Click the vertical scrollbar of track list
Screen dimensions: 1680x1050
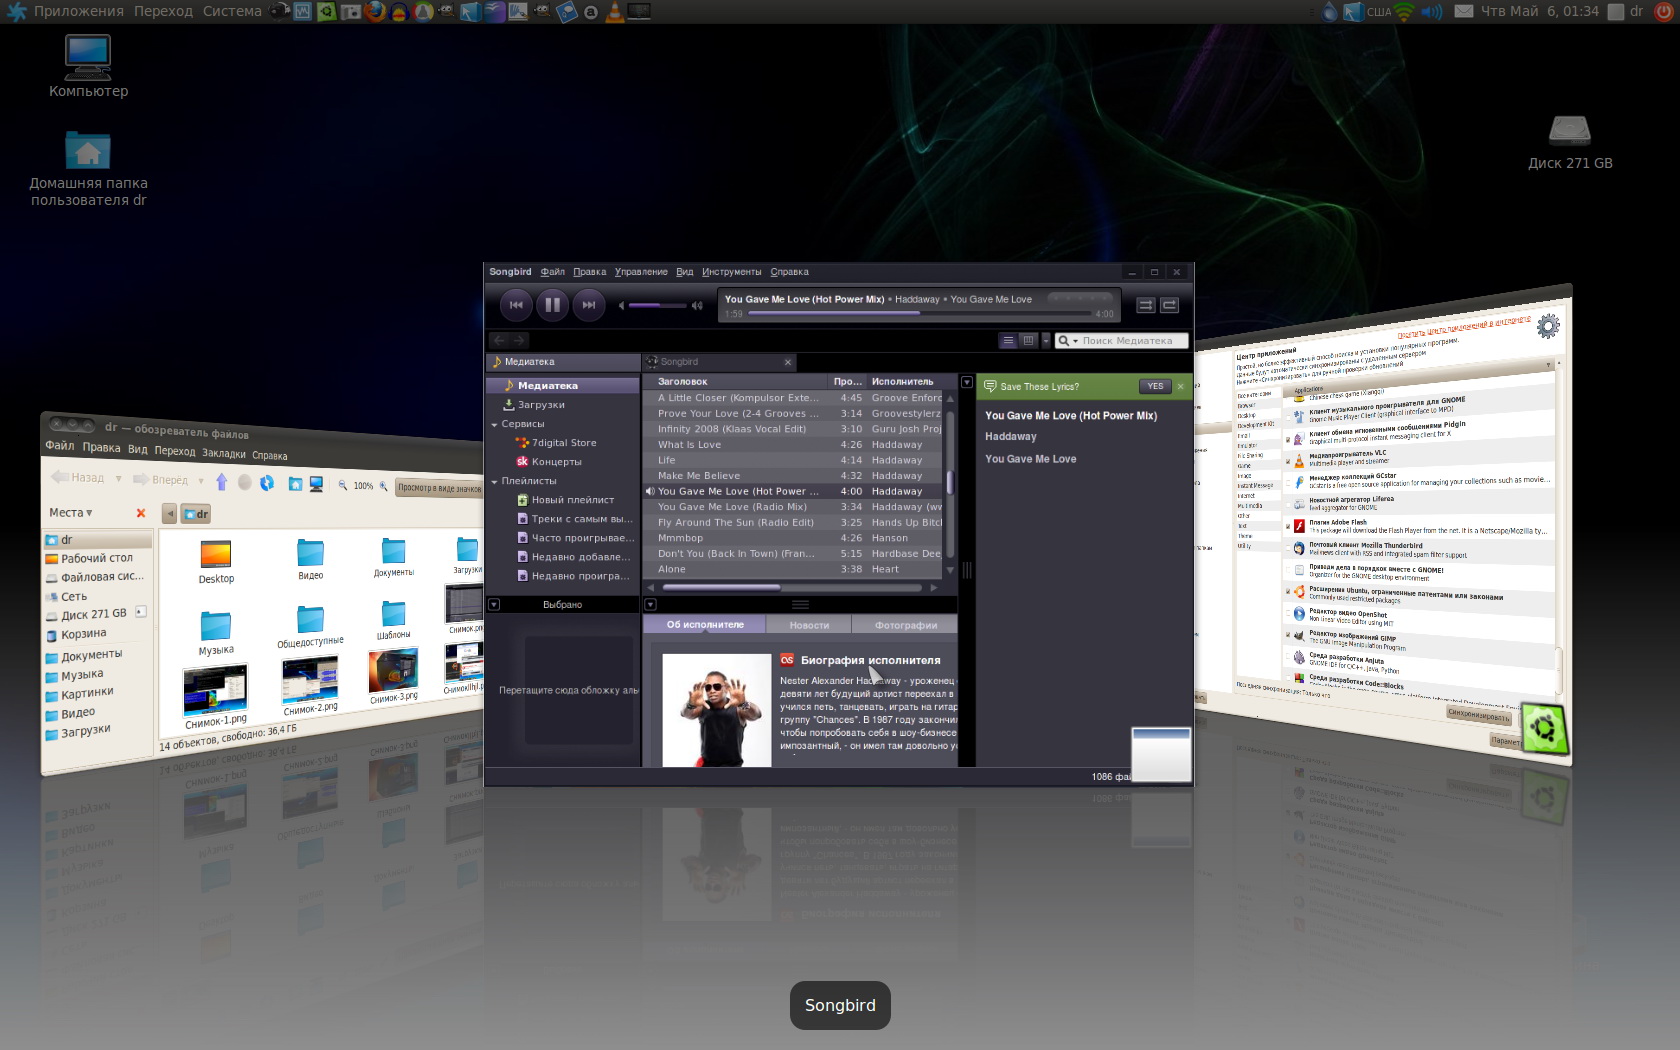click(x=950, y=484)
